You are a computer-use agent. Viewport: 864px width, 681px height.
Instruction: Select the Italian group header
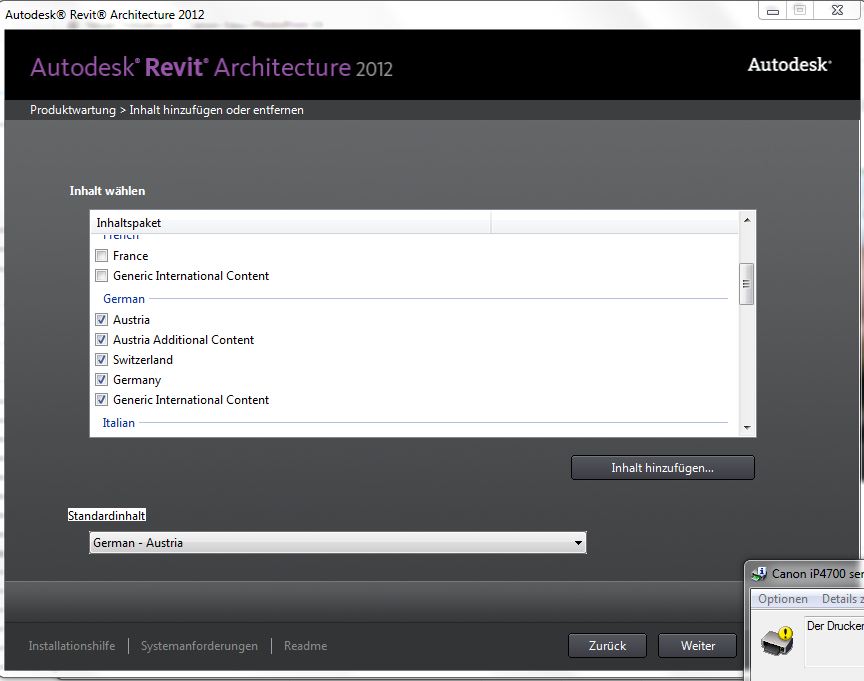(x=118, y=423)
